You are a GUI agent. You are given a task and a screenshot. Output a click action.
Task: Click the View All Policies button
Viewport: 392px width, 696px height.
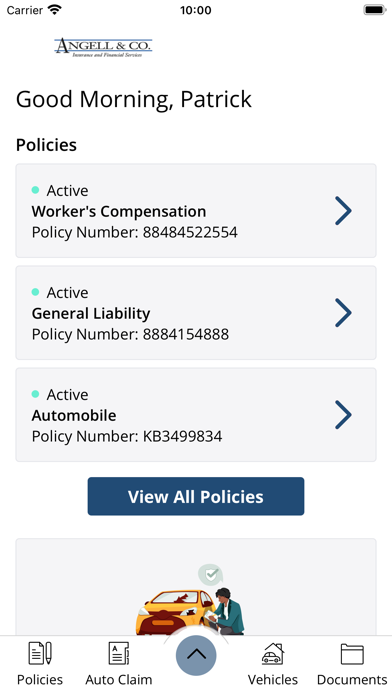pyautogui.click(x=196, y=496)
